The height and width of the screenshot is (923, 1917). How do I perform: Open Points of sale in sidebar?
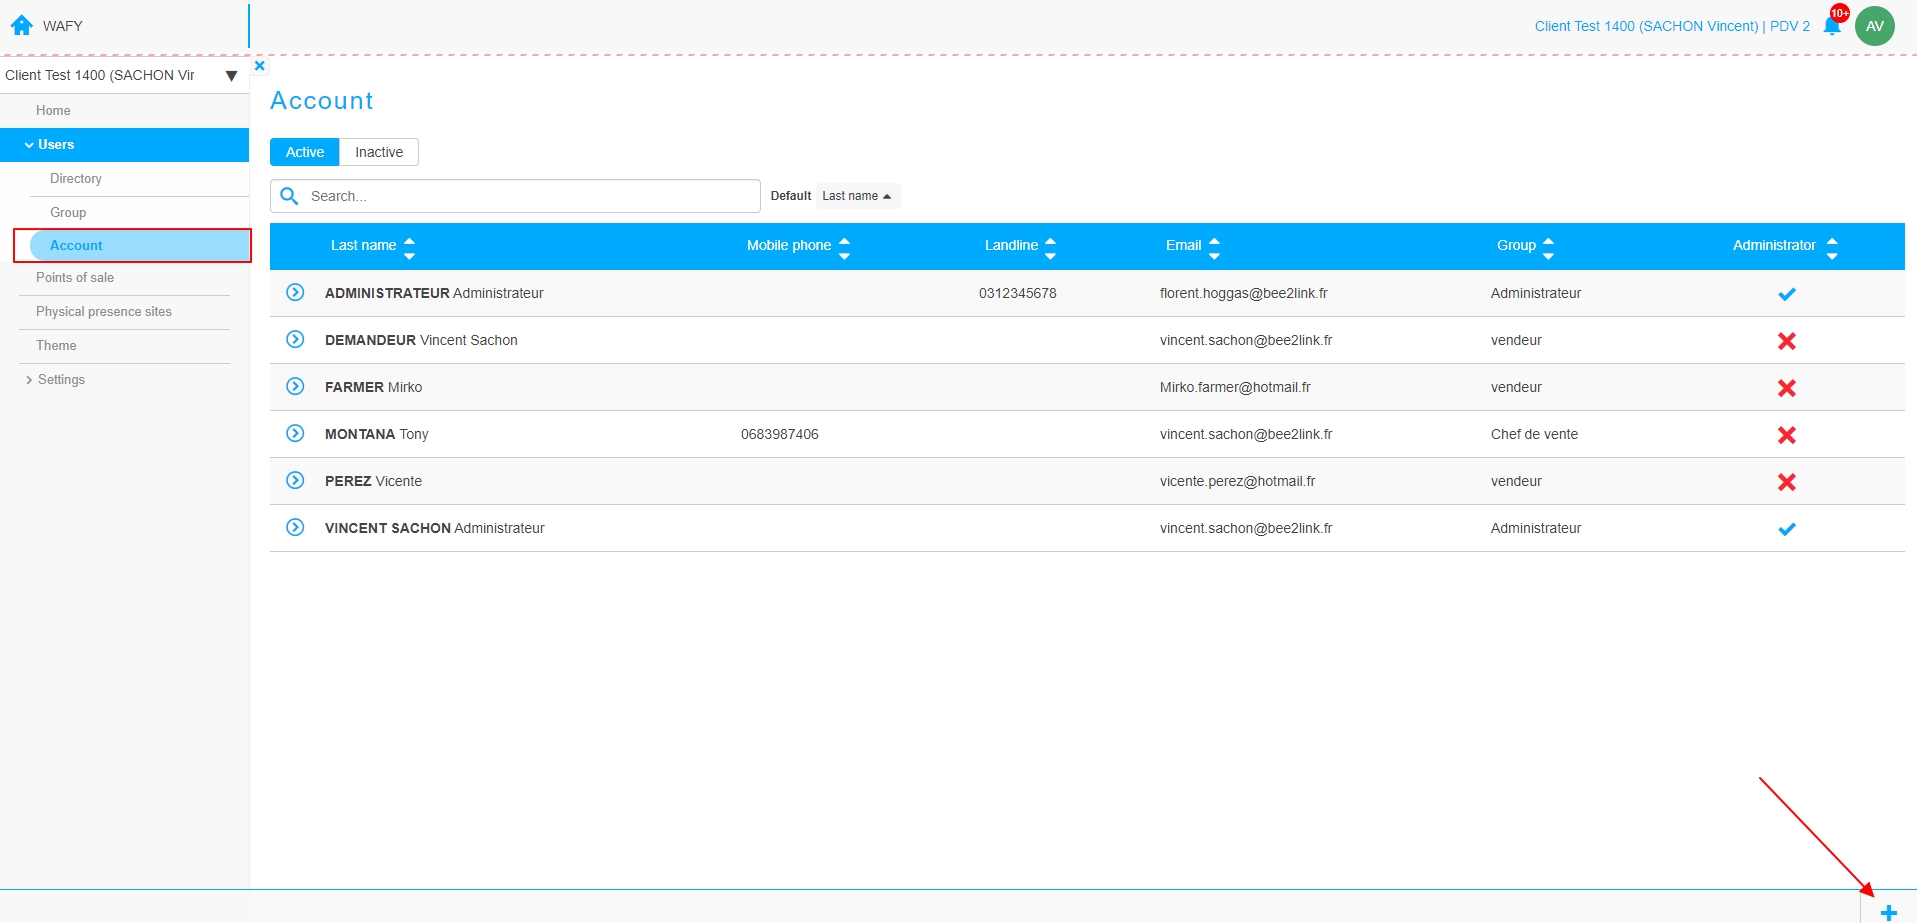coord(75,278)
